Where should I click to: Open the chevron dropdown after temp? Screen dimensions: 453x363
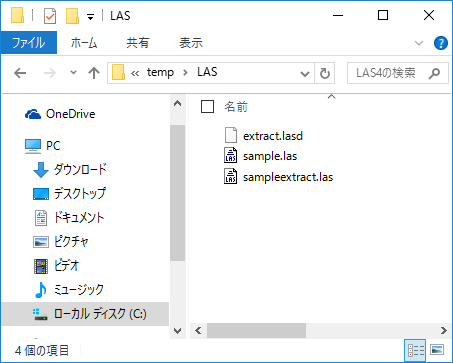pos(185,73)
